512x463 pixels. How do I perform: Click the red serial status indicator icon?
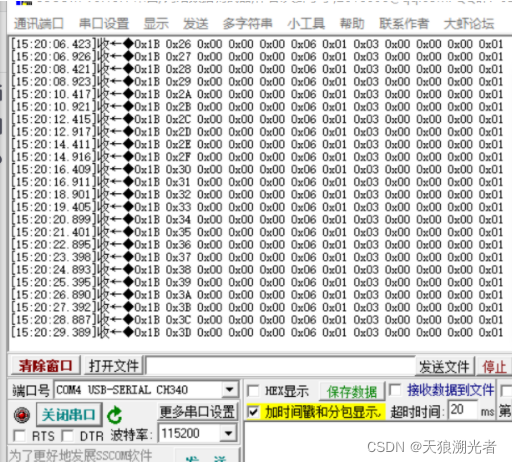[x=22, y=415]
